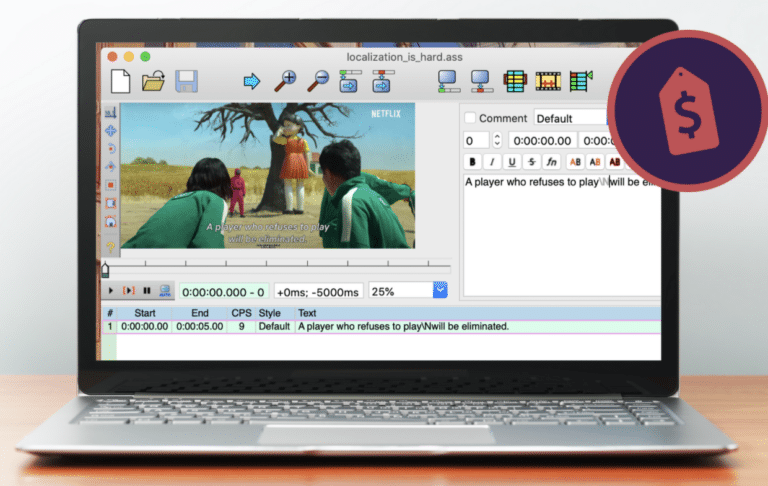Select the vector clip tool
Screen dimensions: 768x486
click(111, 221)
